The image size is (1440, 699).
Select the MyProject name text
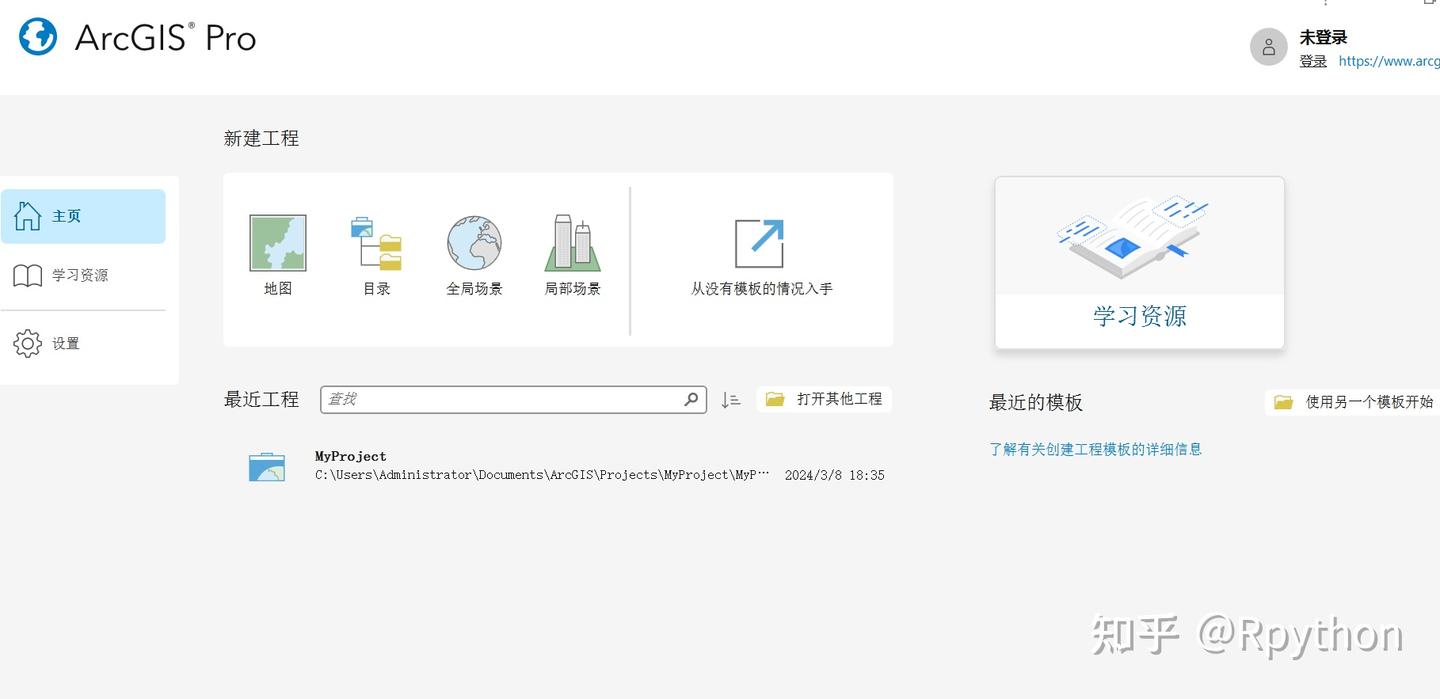(351, 456)
